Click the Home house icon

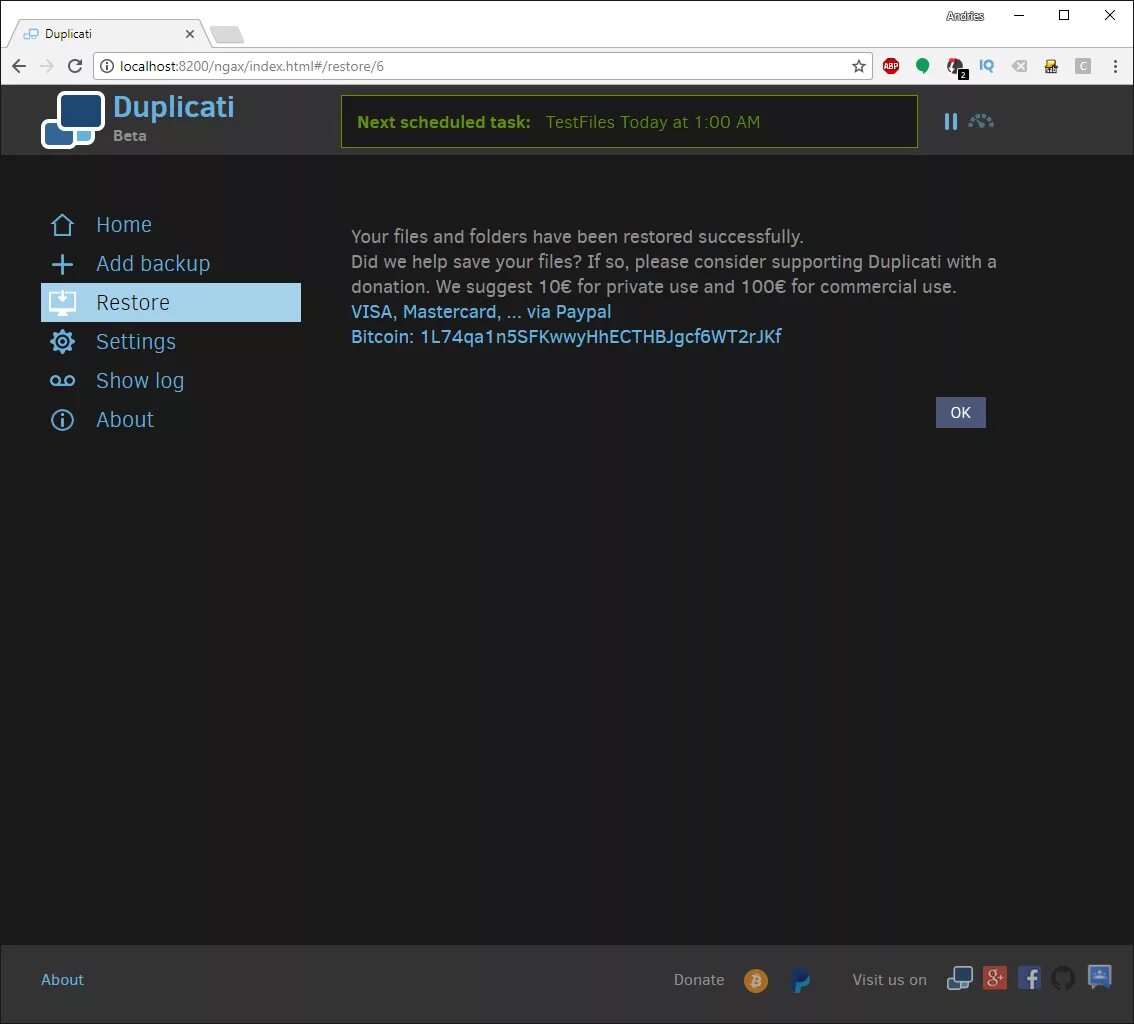pos(62,225)
